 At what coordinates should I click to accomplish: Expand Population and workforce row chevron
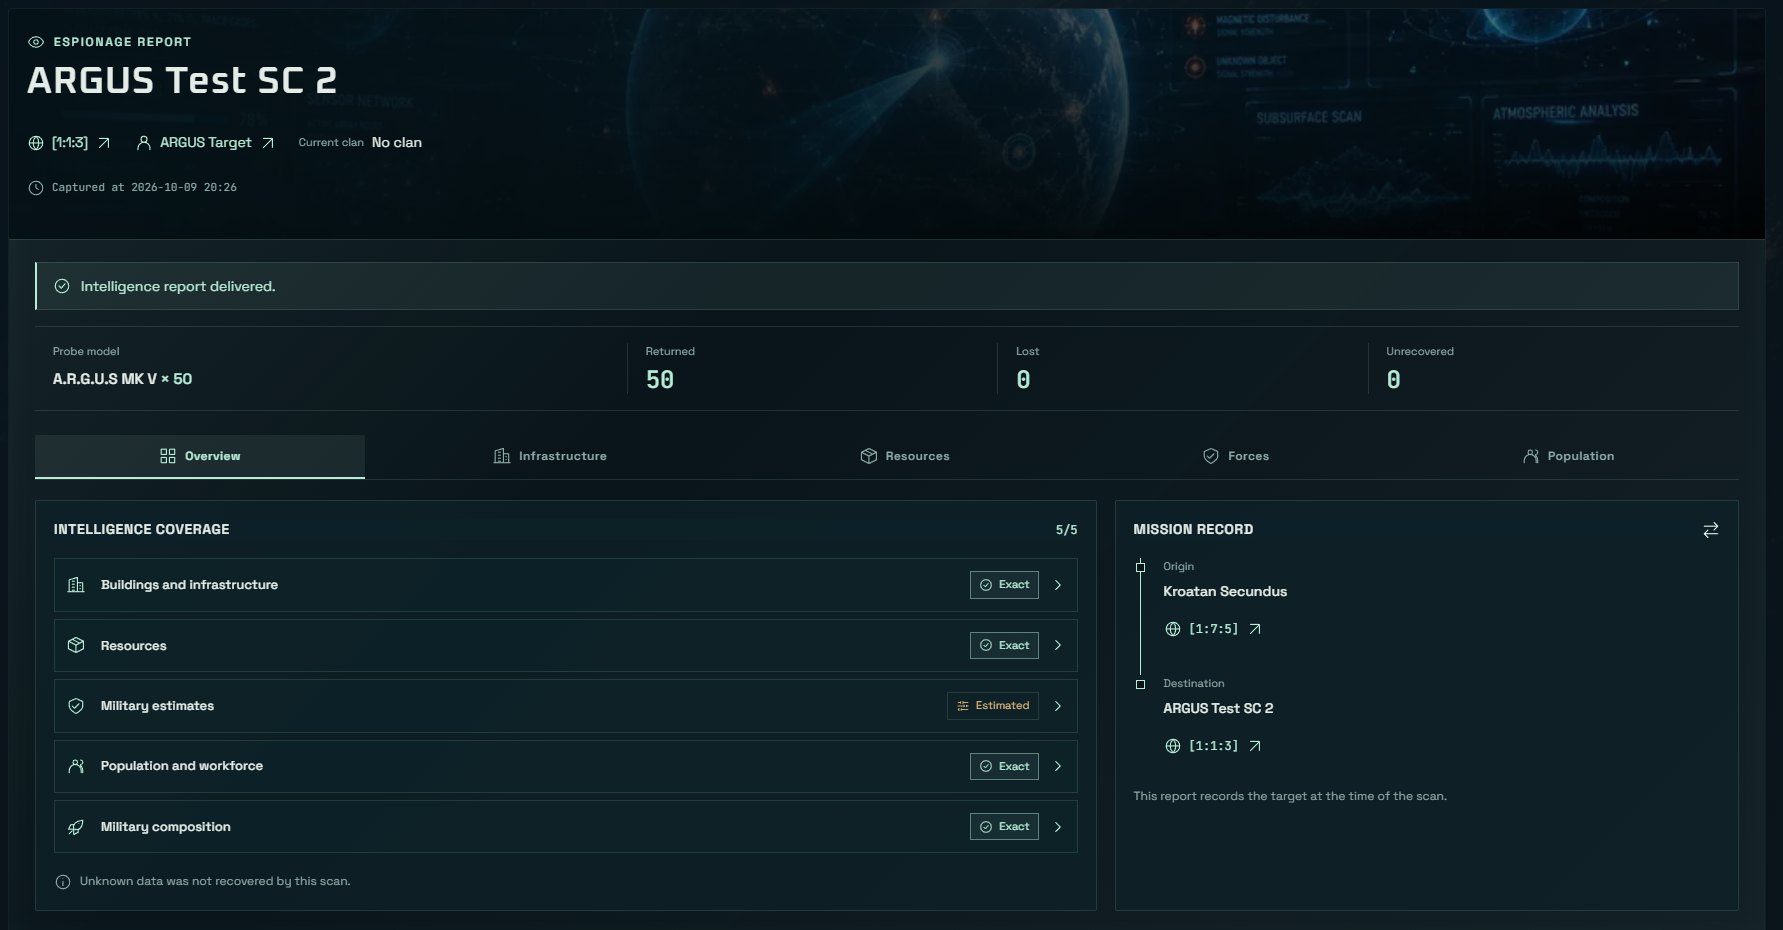coord(1058,766)
